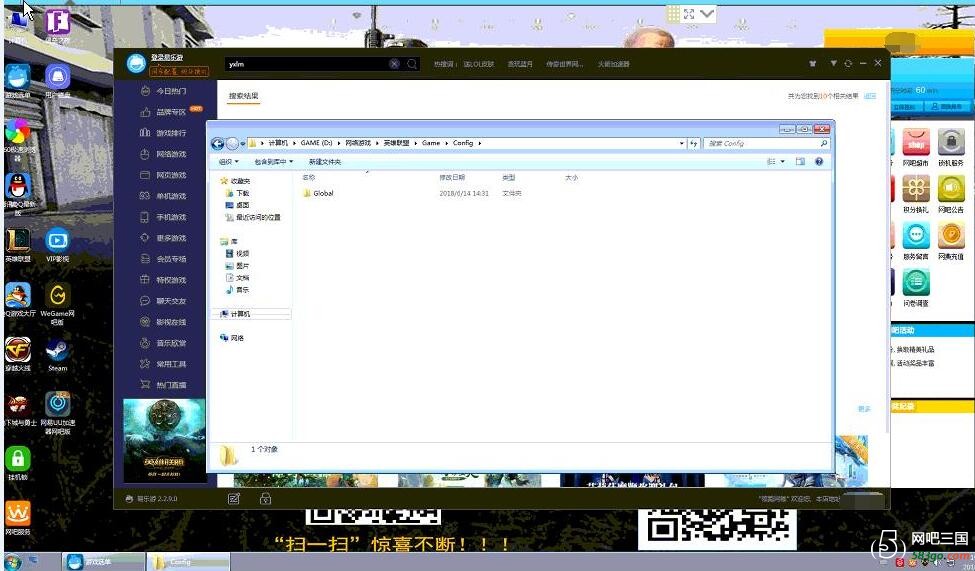Select 最近访问的位置 in navigation pane
975x571 pixels.
point(253,218)
